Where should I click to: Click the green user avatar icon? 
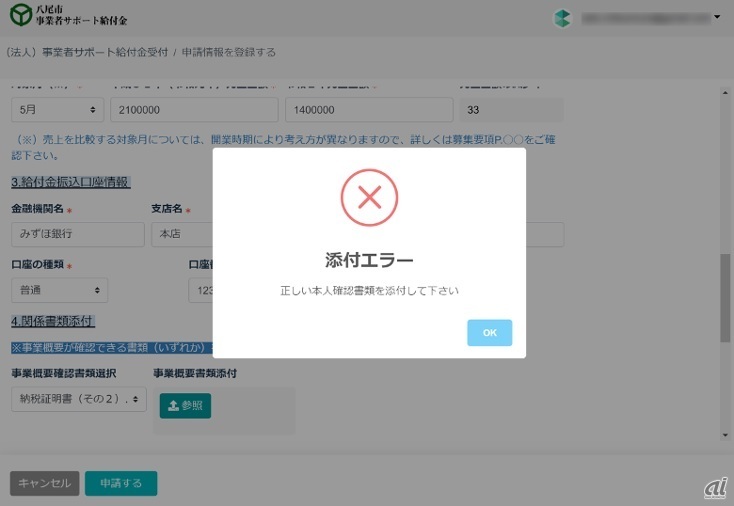tap(562, 18)
